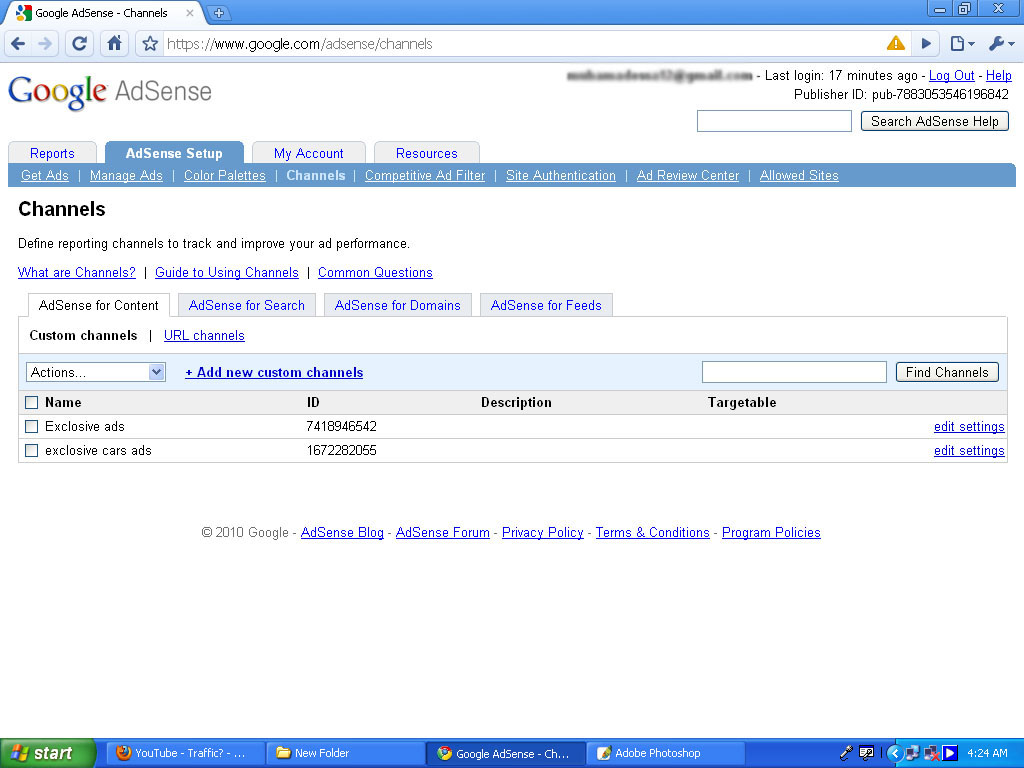Open Competitive Ad Filter
This screenshot has width=1024, height=768.
coord(425,175)
